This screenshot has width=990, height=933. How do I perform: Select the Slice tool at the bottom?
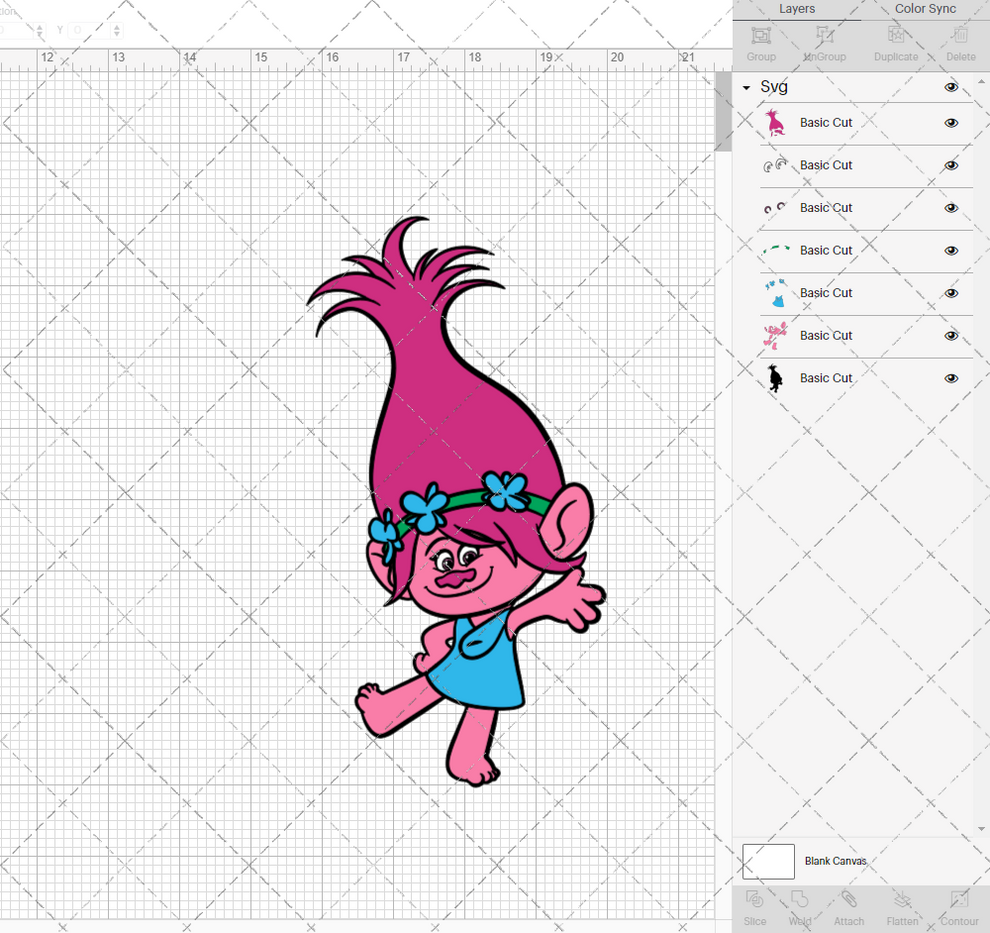(754, 907)
